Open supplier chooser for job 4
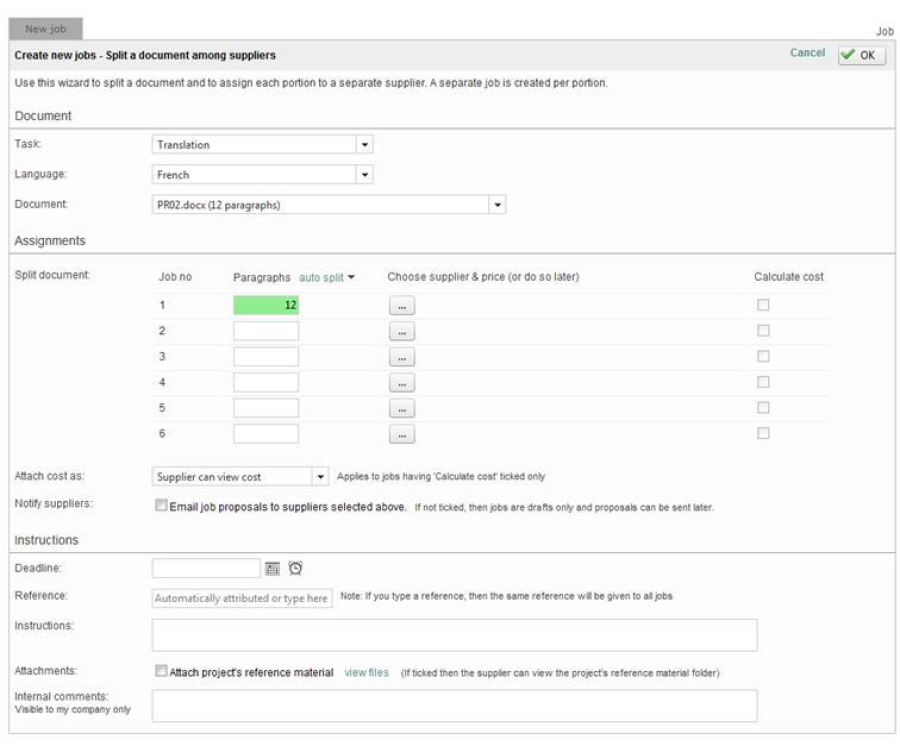This screenshot has height=746, width=900. pos(400,383)
